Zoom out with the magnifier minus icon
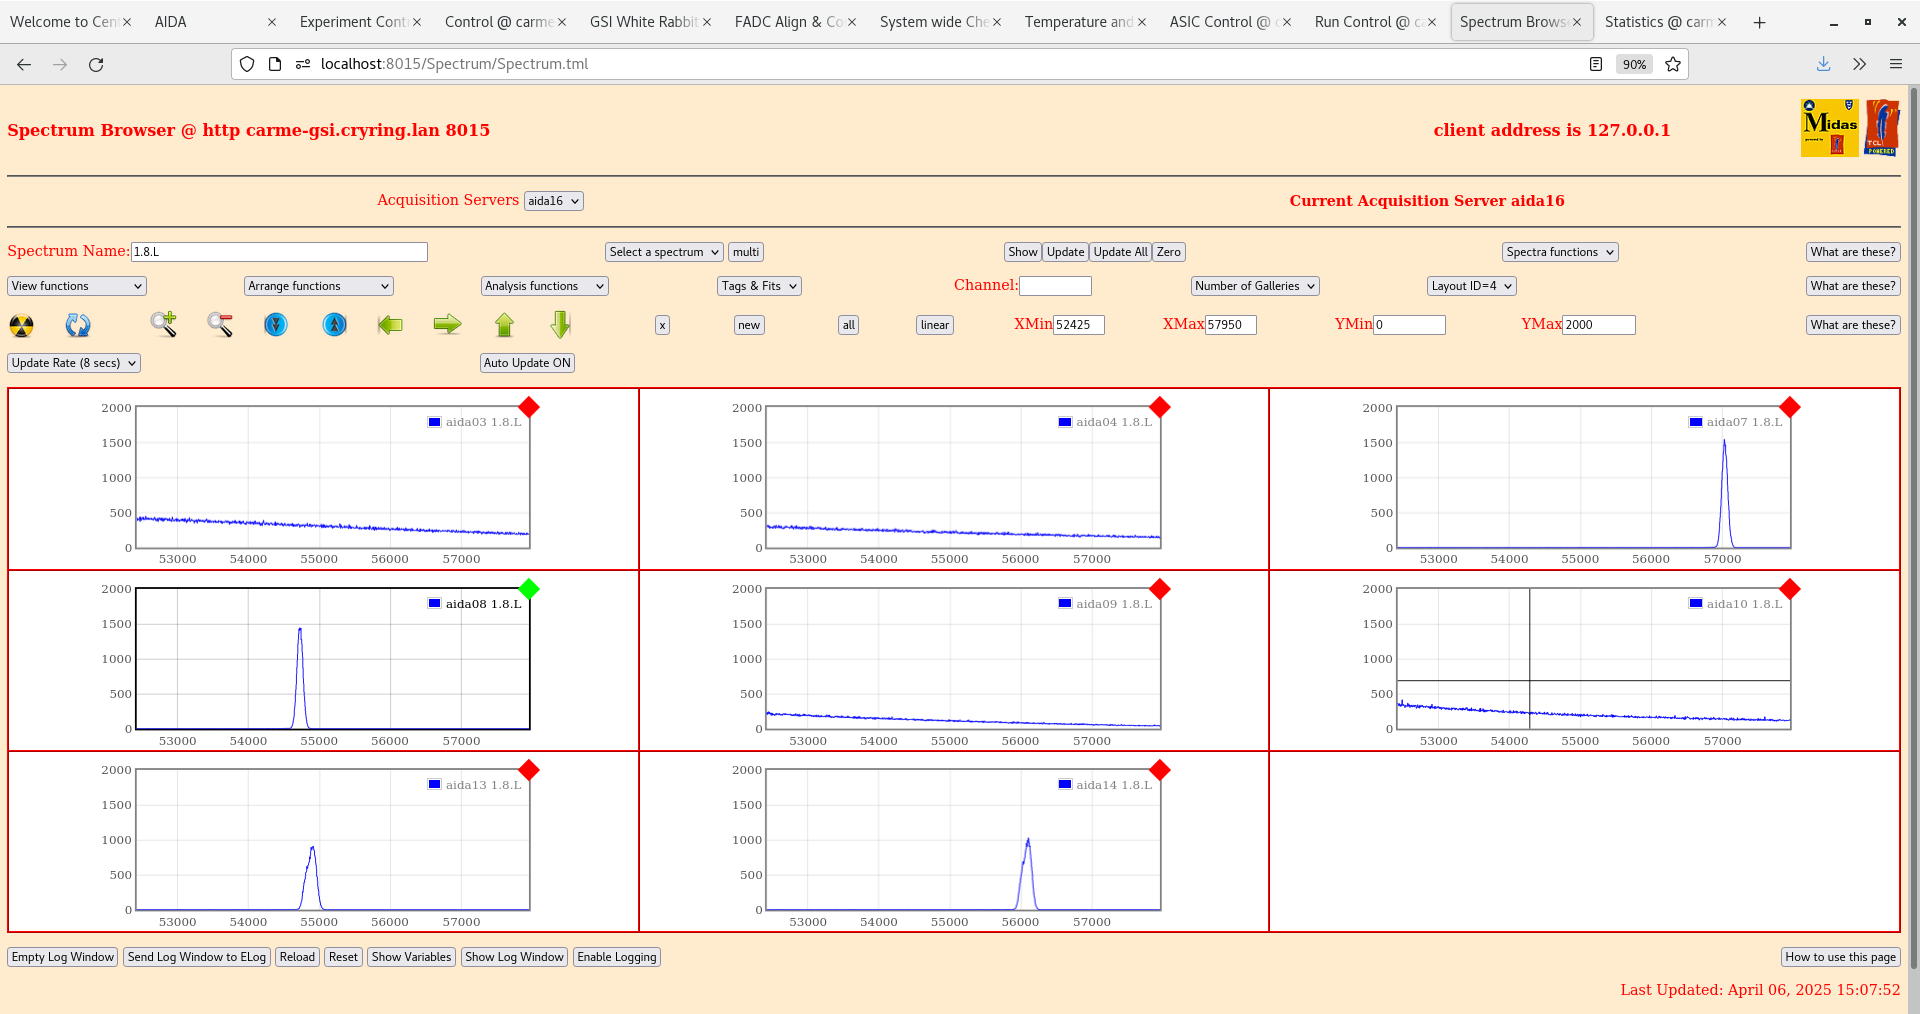Image resolution: width=1920 pixels, height=1014 pixels. click(220, 324)
